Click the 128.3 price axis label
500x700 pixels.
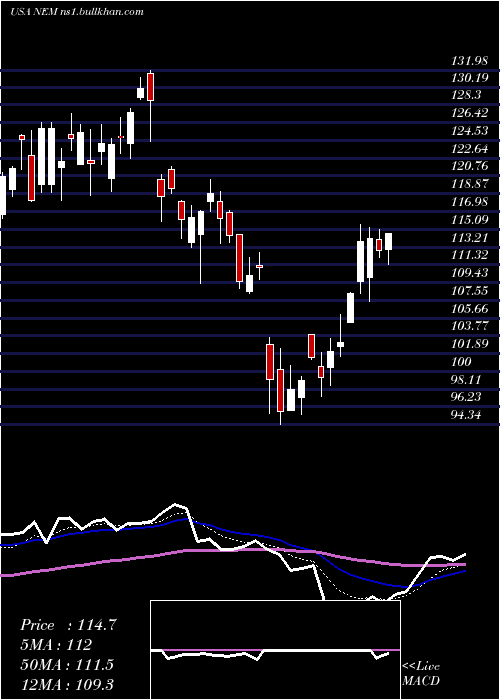[x=467, y=96]
